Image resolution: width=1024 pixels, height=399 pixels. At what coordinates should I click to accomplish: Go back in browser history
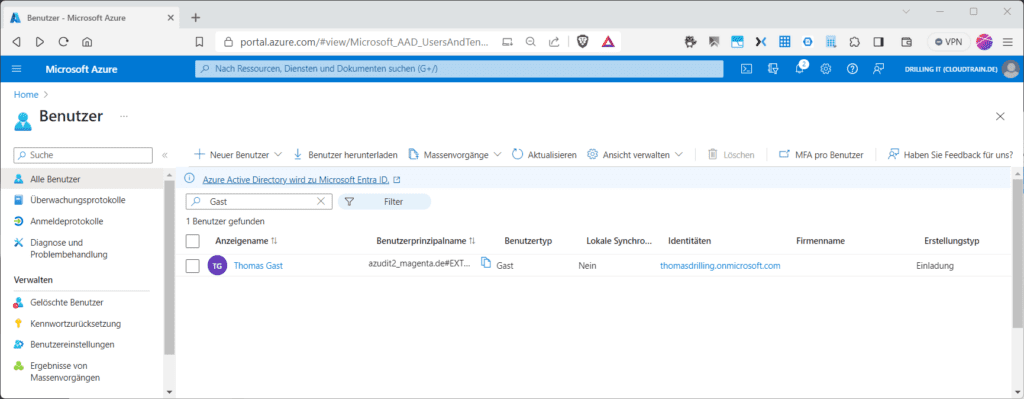click(x=16, y=42)
